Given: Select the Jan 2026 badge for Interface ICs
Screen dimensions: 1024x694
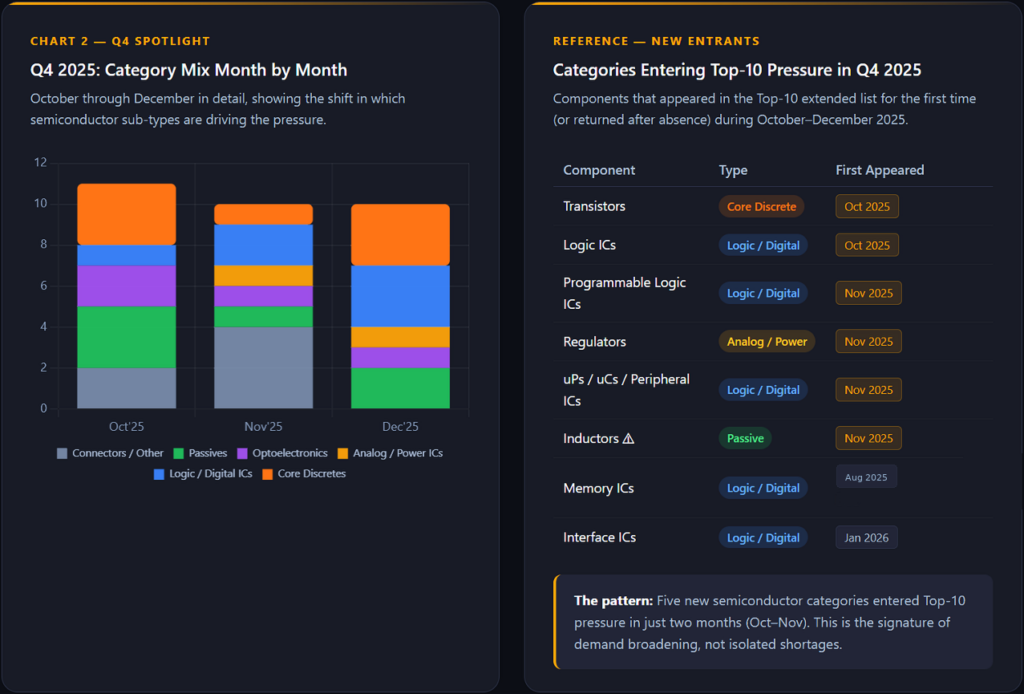Looking at the screenshot, I should (866, 538).
